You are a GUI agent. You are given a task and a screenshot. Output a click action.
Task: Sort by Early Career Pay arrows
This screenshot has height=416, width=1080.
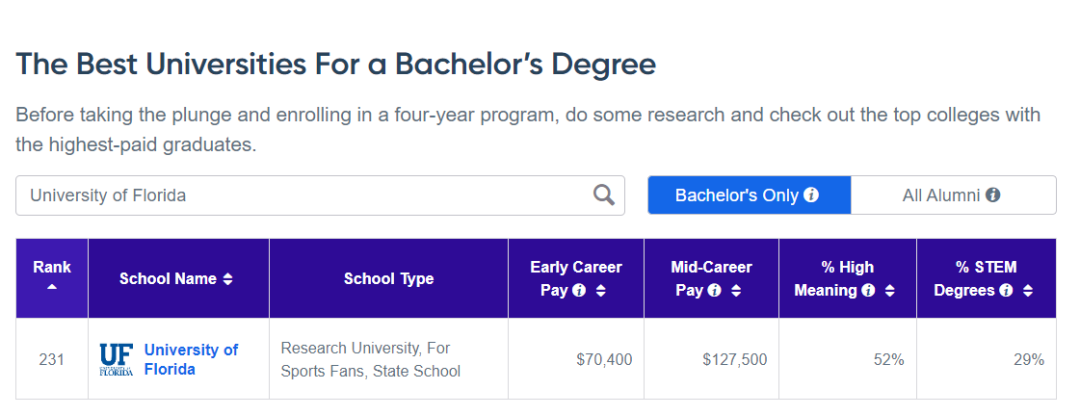pyautogui.click(x=600, y=291)
